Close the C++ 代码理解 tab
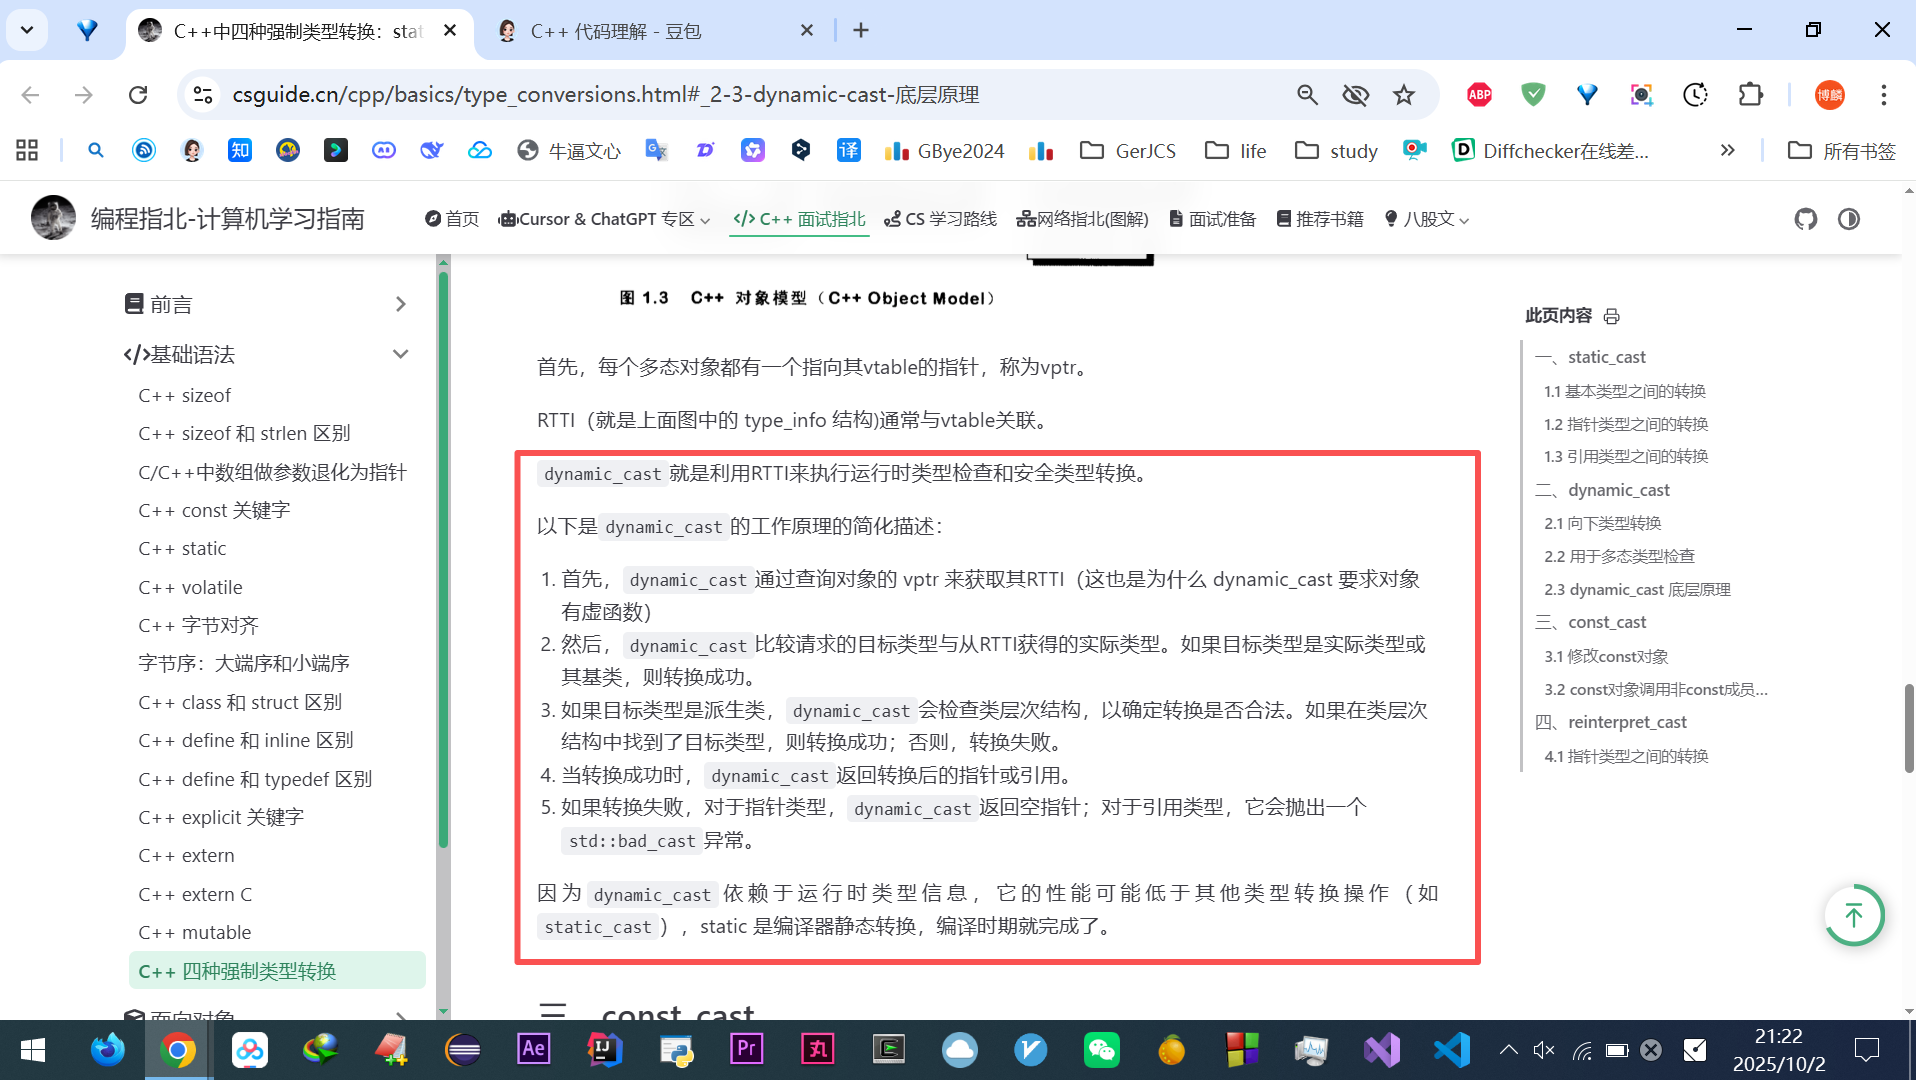 pyautogui.click(x=807, y=31)
